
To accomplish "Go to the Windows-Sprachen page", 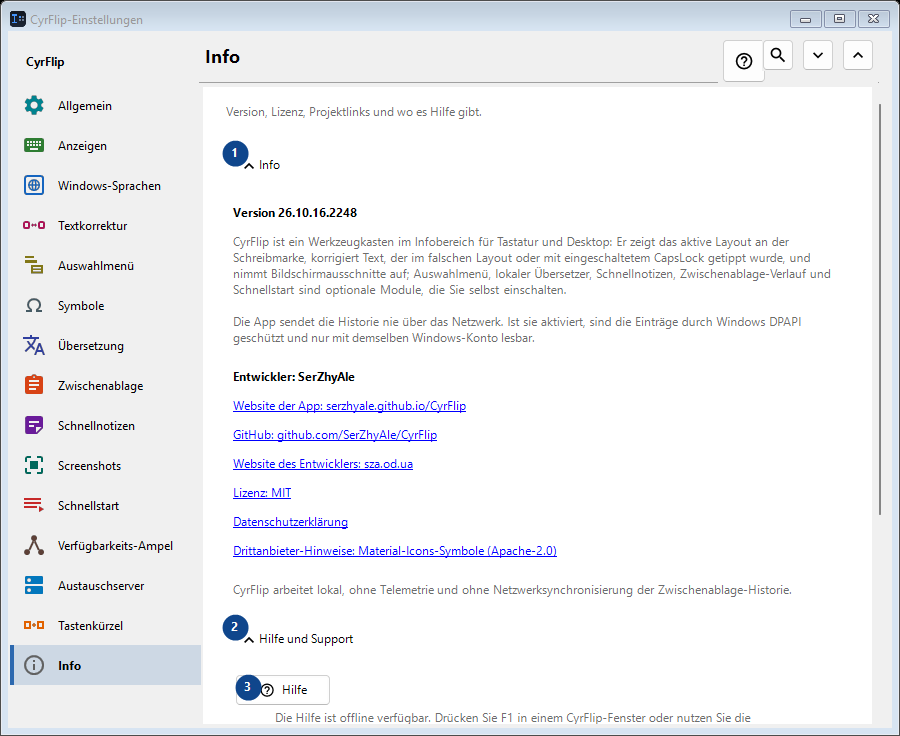I will (x=106, y=185).
